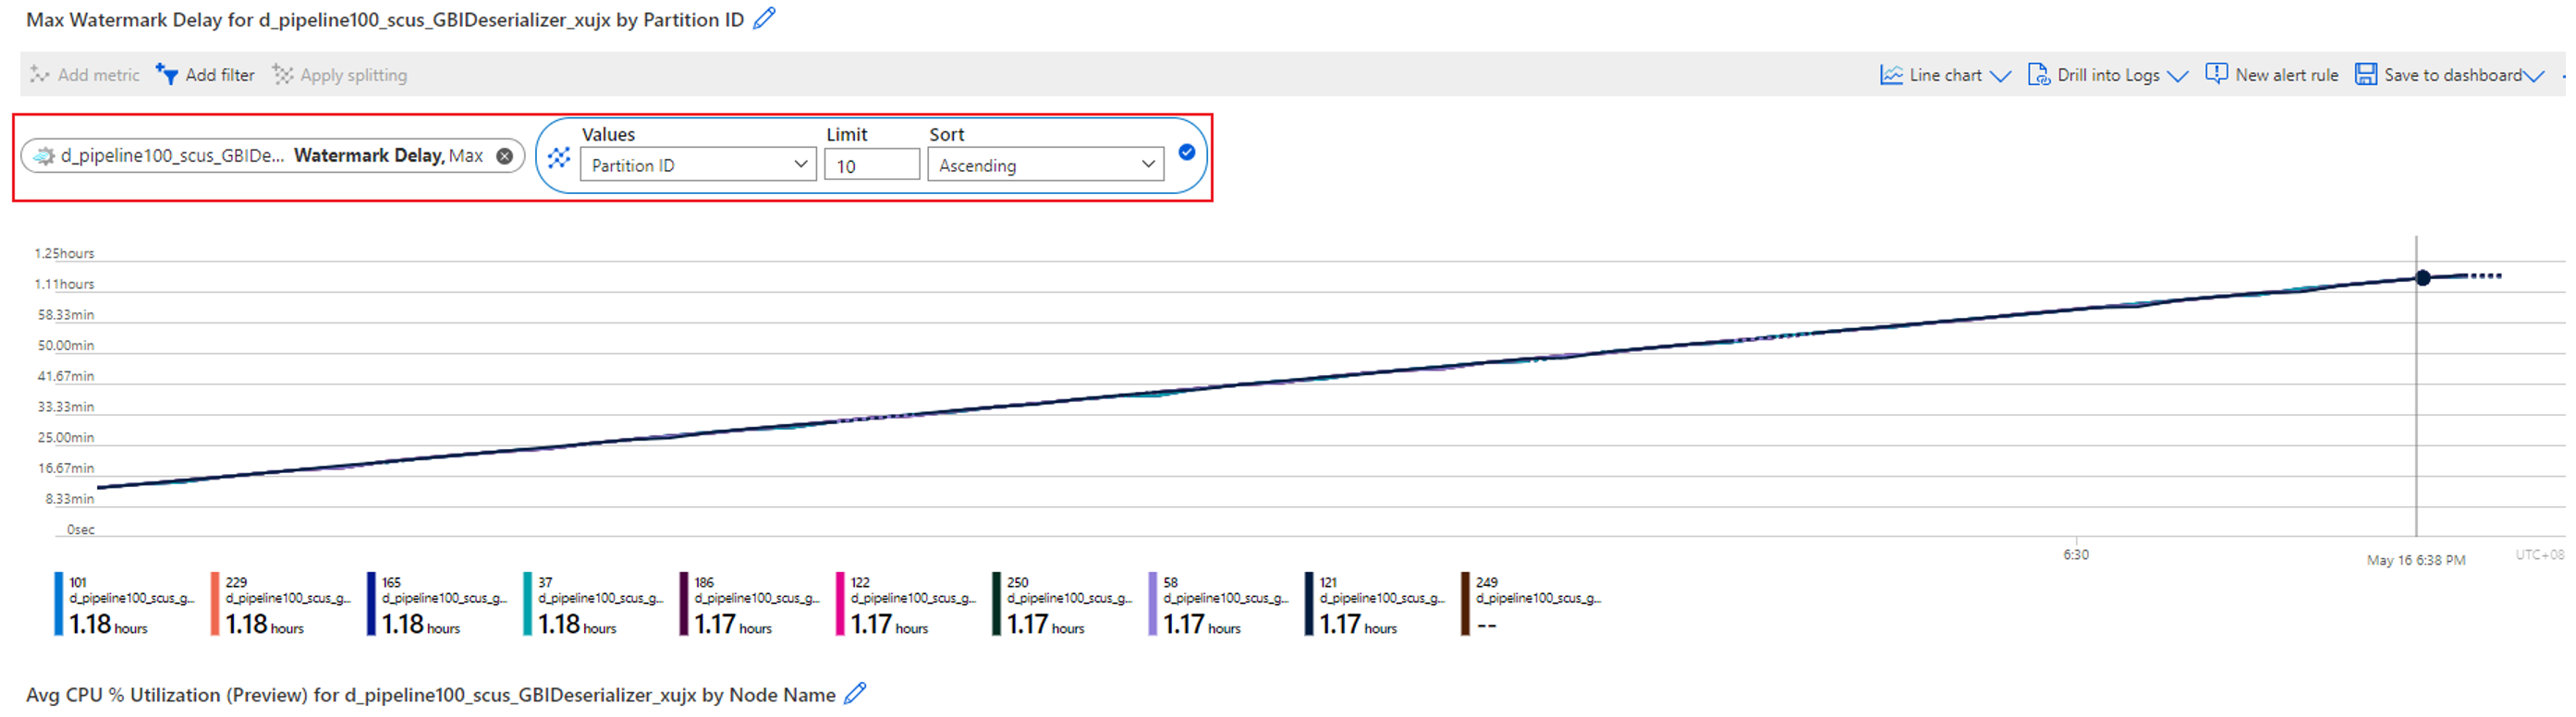Screen dimensions: 2576x717
Task: Click the Drill into Logs document icon
Action: [2038, 75]
